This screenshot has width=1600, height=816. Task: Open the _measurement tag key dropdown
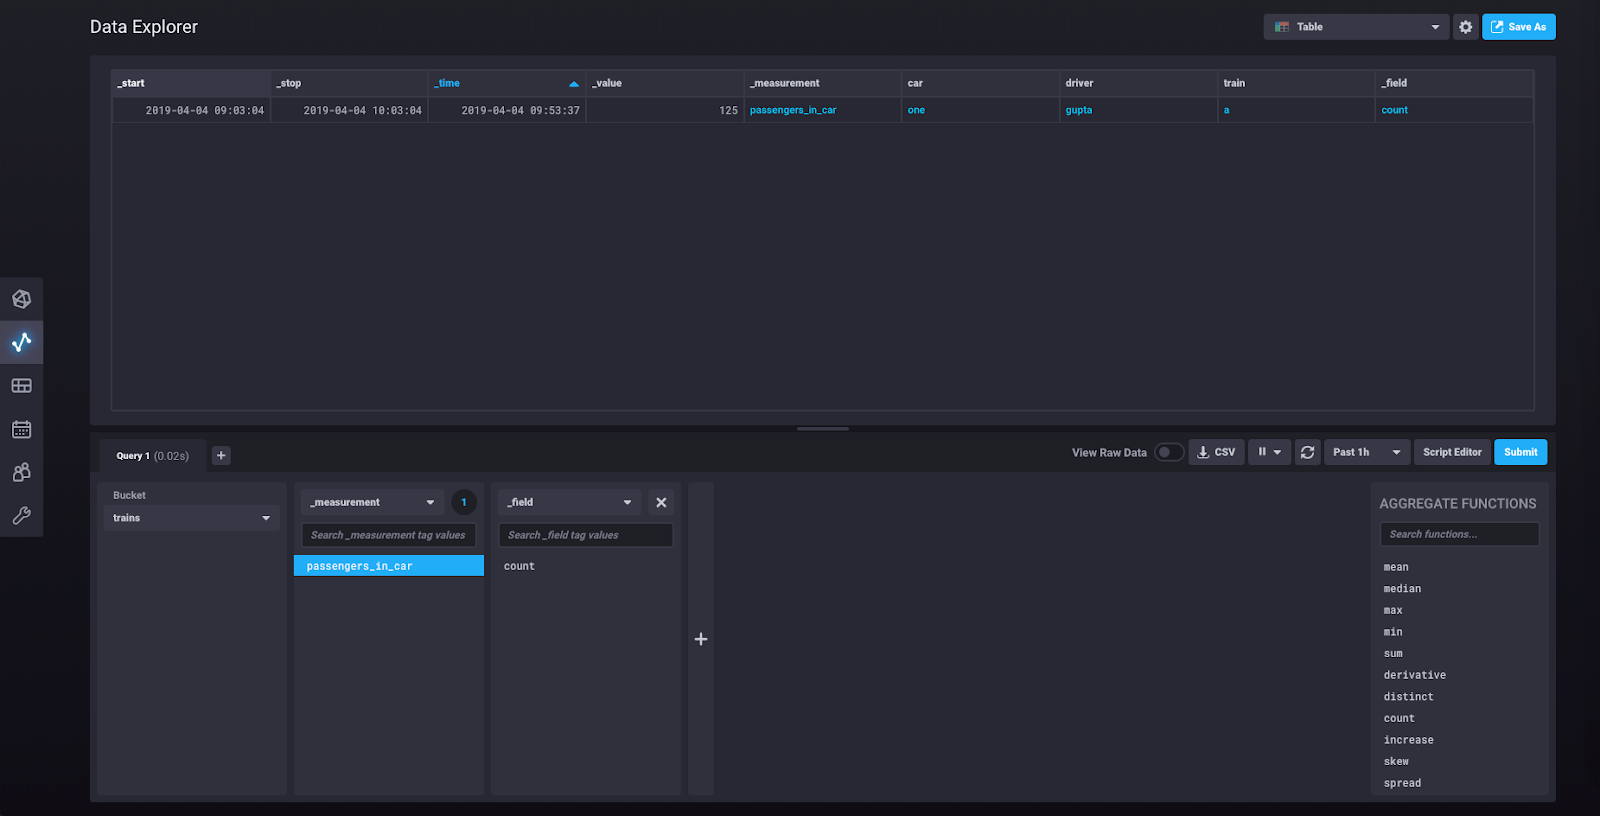[372, 502]
